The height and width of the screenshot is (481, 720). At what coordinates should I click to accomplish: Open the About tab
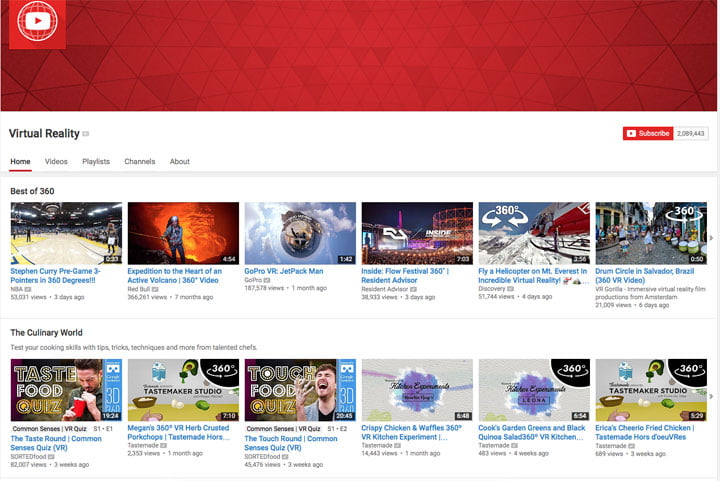(180, 162)
